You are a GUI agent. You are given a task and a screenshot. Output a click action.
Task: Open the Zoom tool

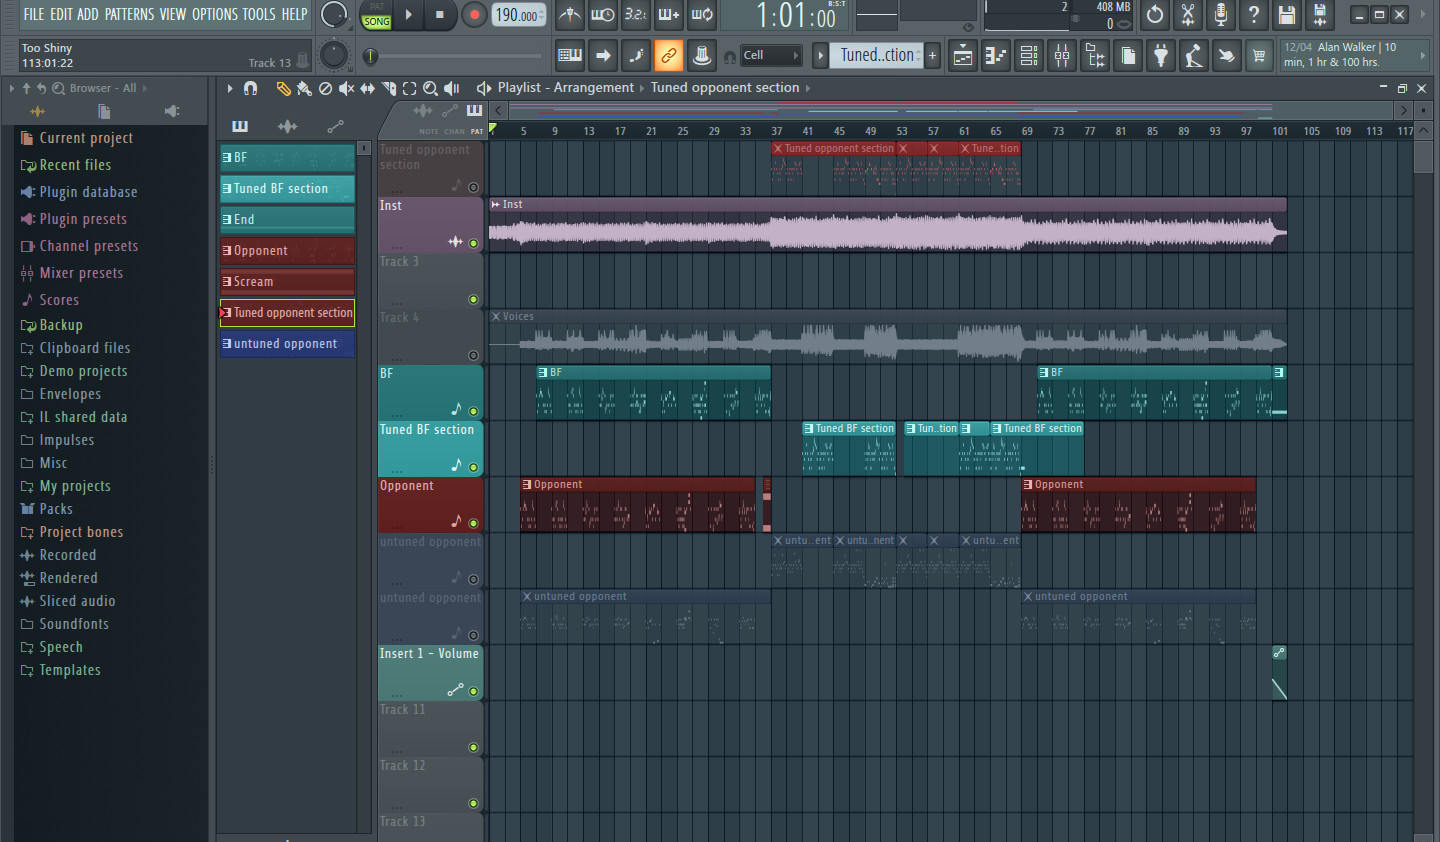click(x=431, y=89)
